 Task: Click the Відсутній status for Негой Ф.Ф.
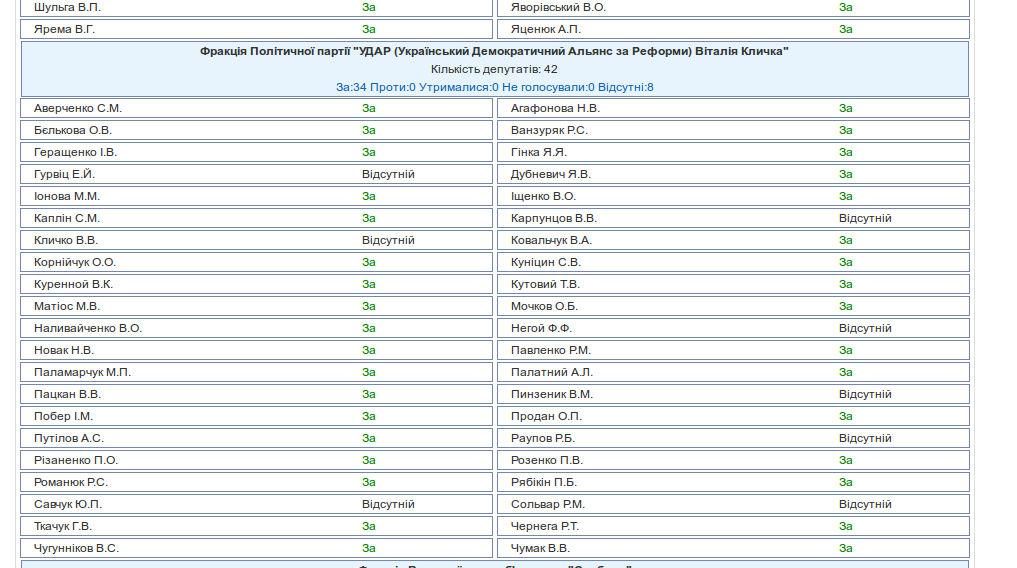[865, 329]
